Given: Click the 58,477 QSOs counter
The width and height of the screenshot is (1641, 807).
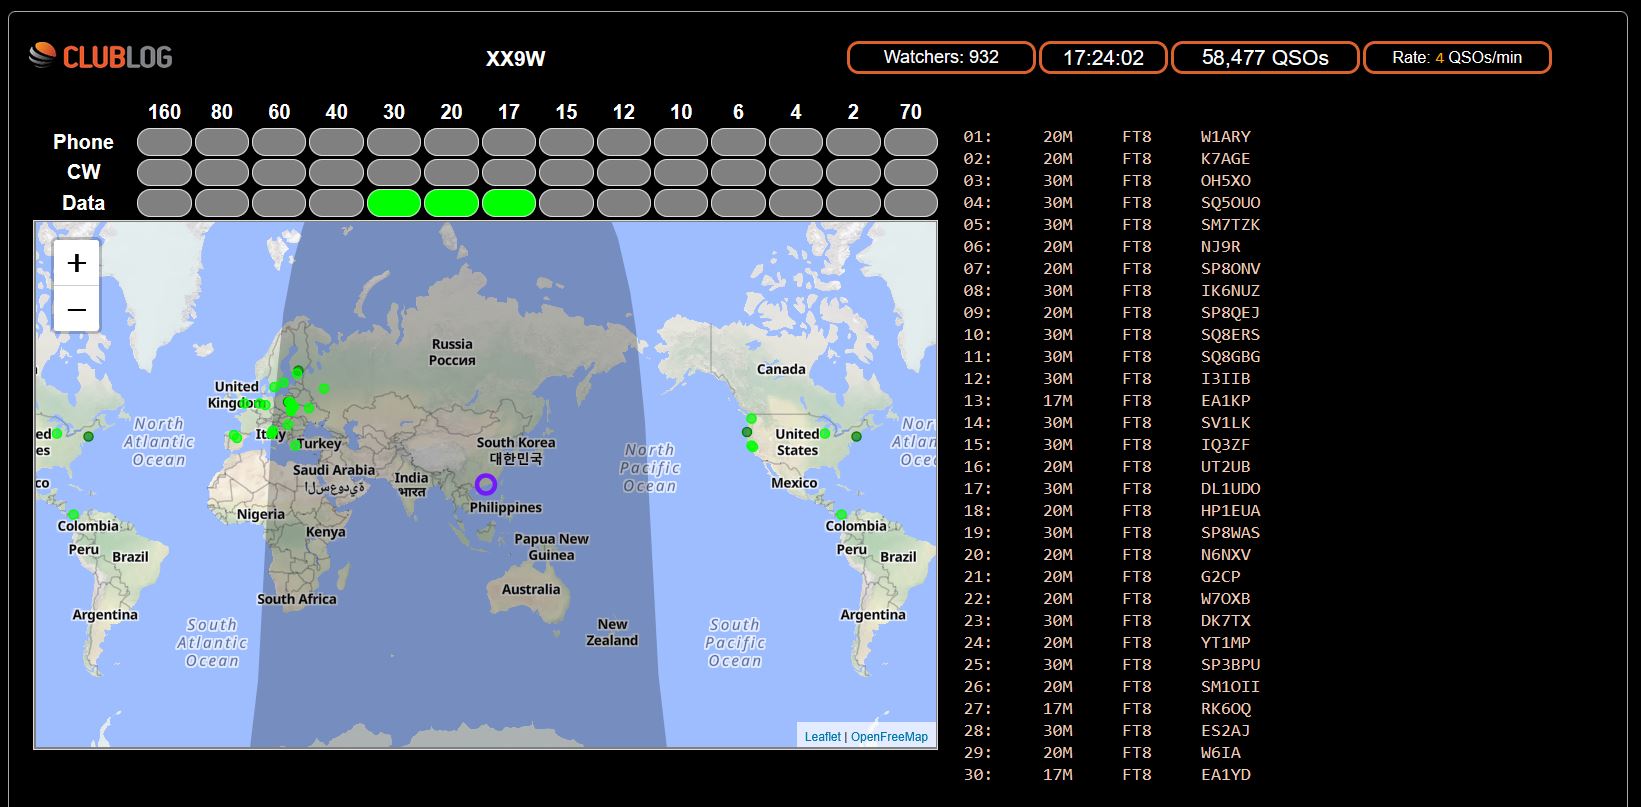Looking at the screenshot, I should 1265,58.
